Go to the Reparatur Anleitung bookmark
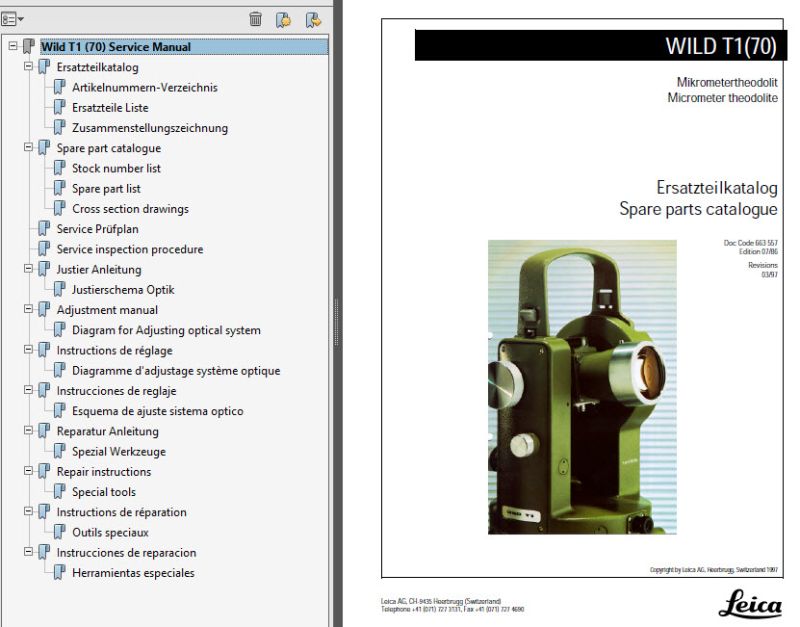Screen dimensions: 800x627 point(108,432)
